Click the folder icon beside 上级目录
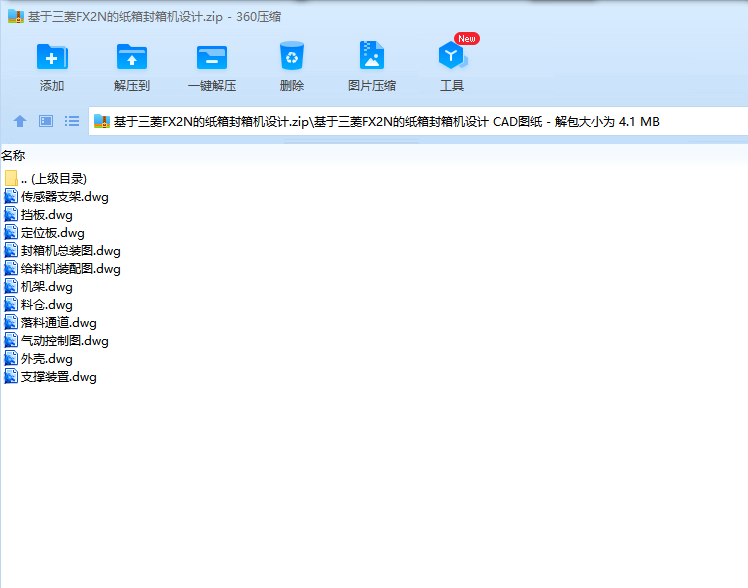The image size is (748, 588). coord(11,178)
